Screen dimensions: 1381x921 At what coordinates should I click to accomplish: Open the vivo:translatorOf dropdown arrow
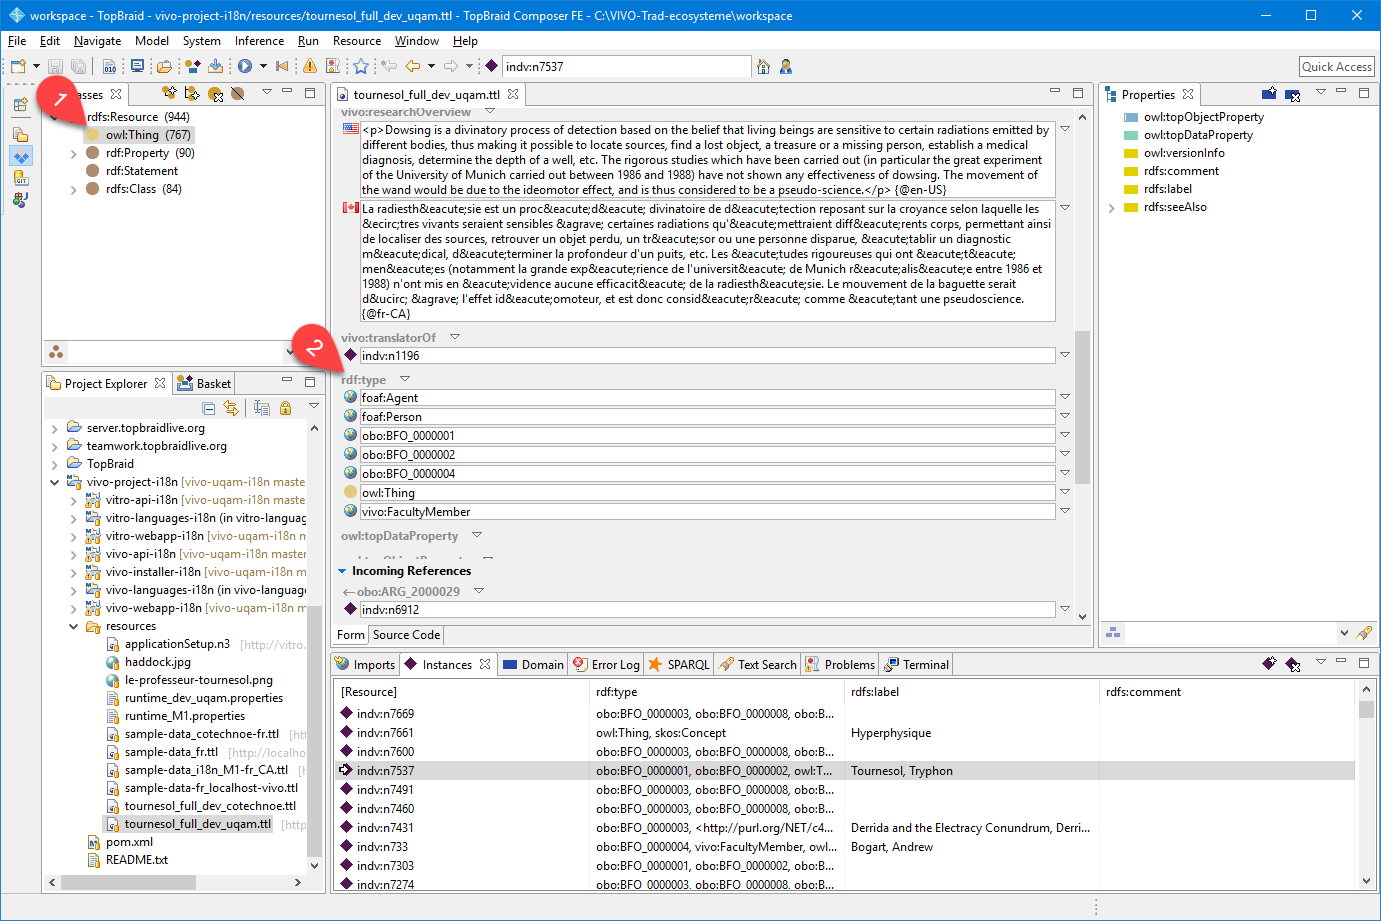[x=455, y=337]
